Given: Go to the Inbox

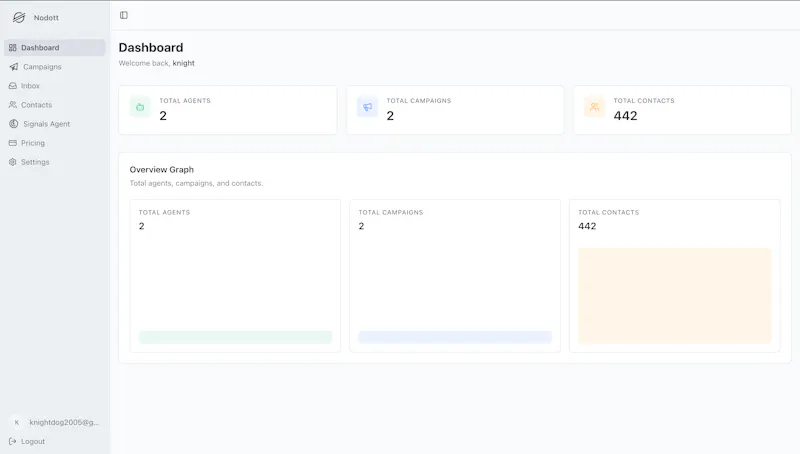Looking at the screenshot, I should pos(55,86).
